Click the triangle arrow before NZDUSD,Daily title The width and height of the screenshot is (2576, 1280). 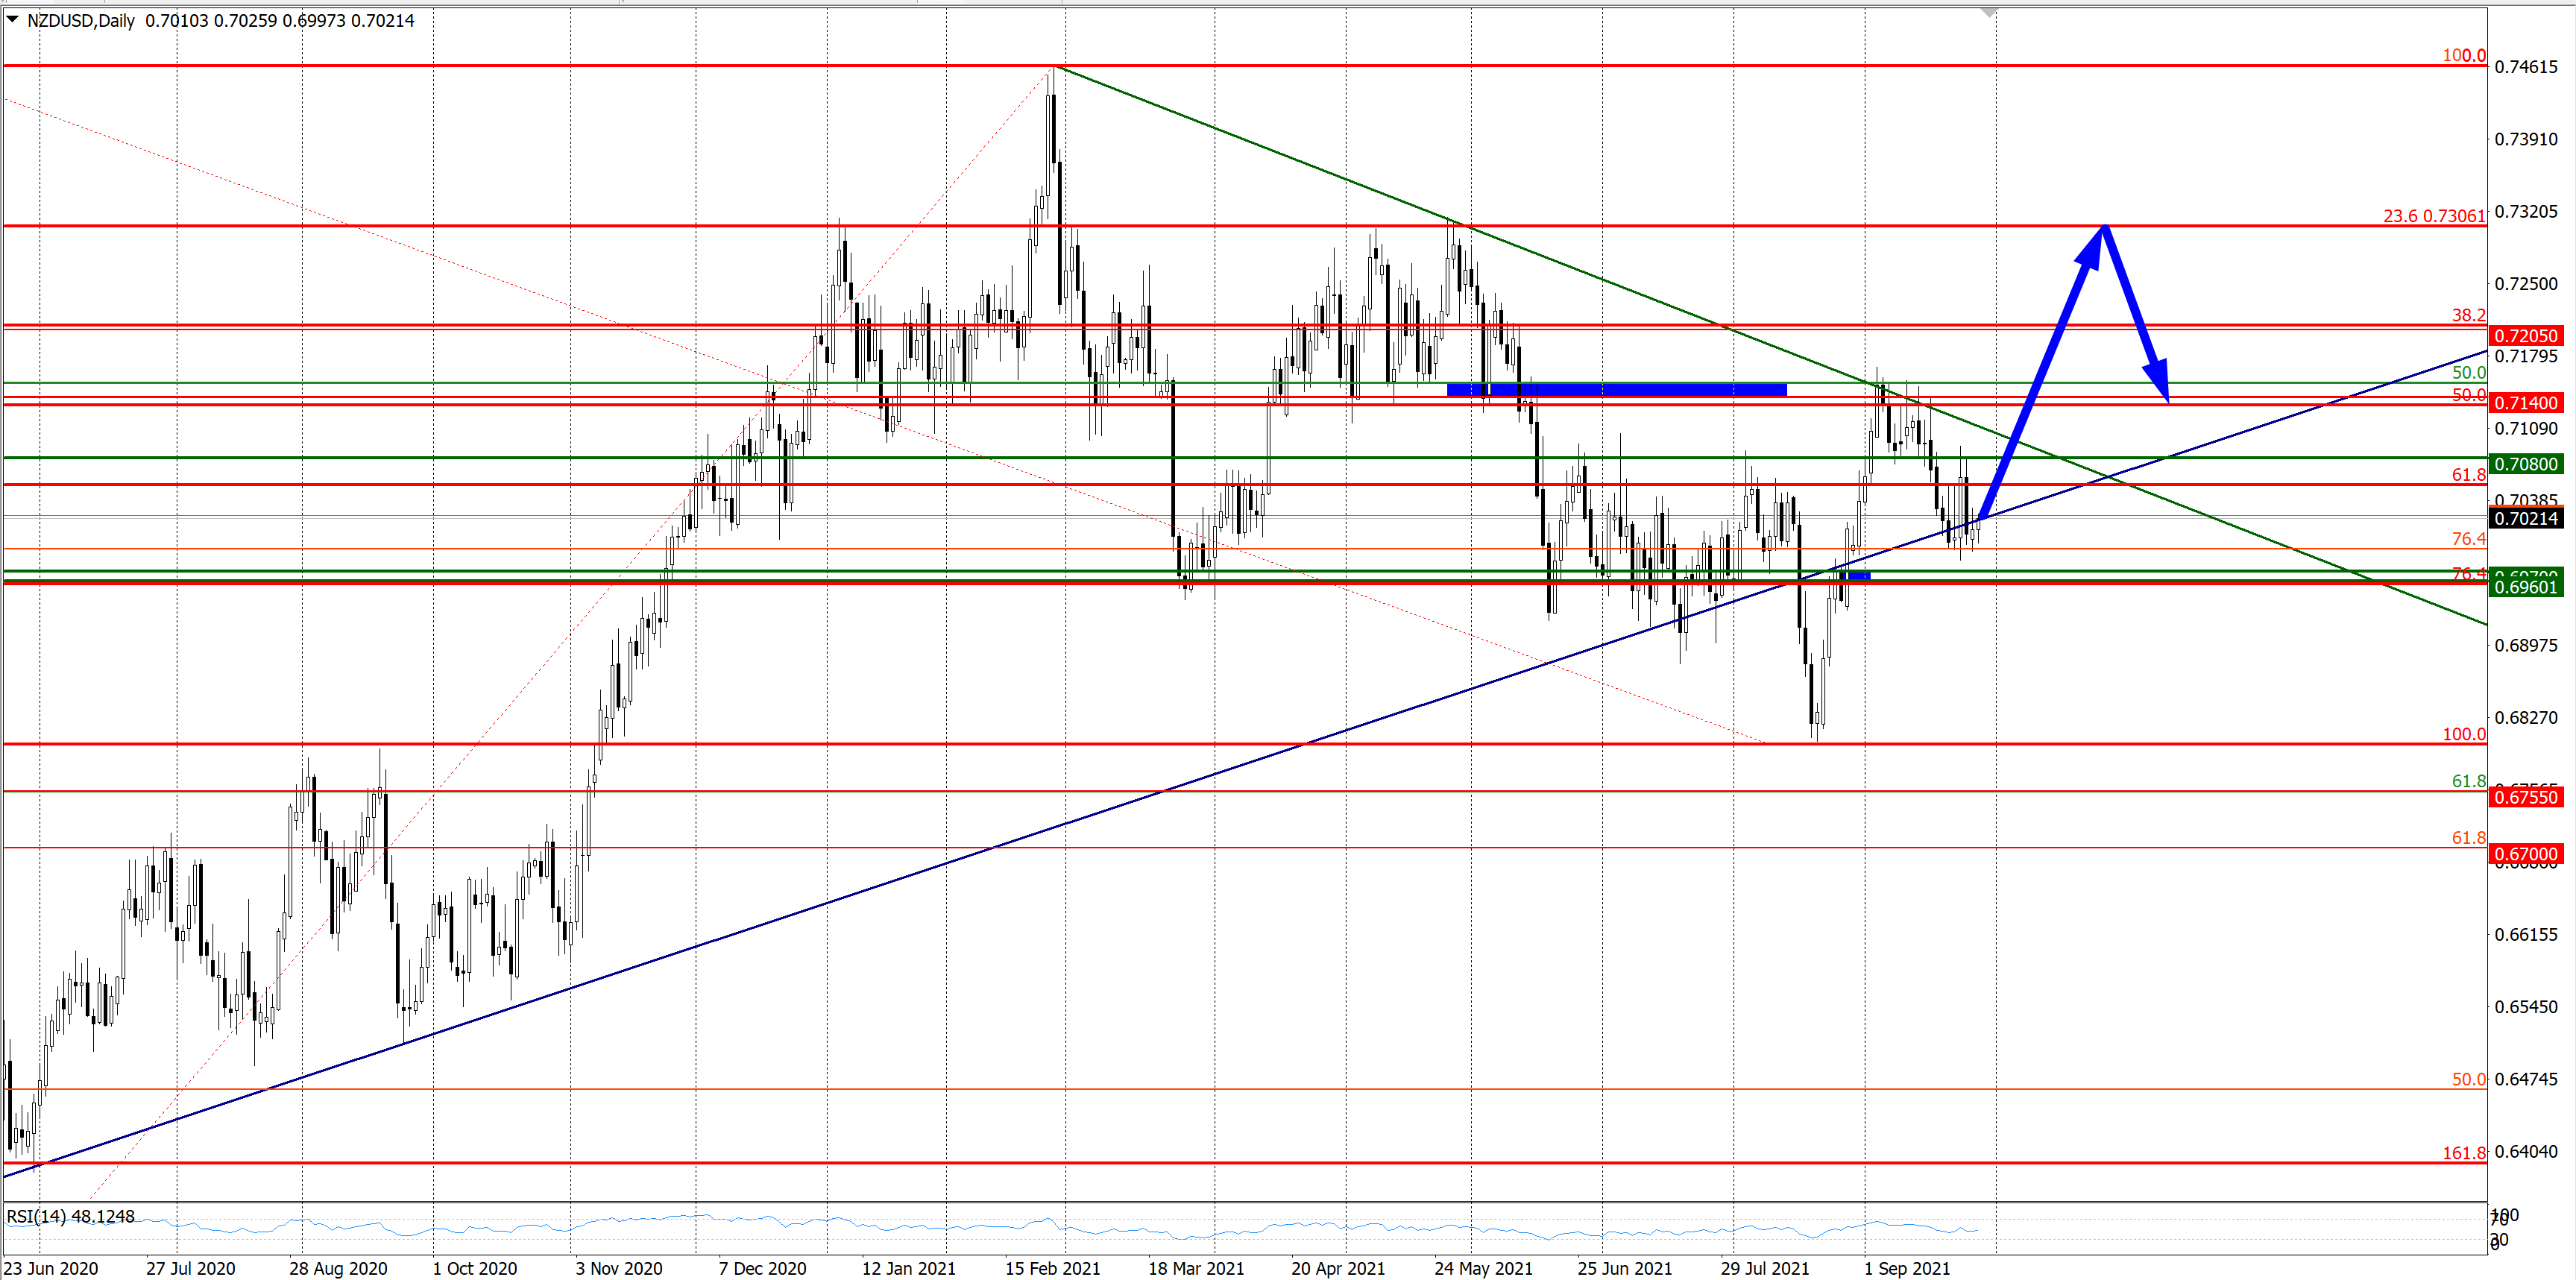[12, 19]
